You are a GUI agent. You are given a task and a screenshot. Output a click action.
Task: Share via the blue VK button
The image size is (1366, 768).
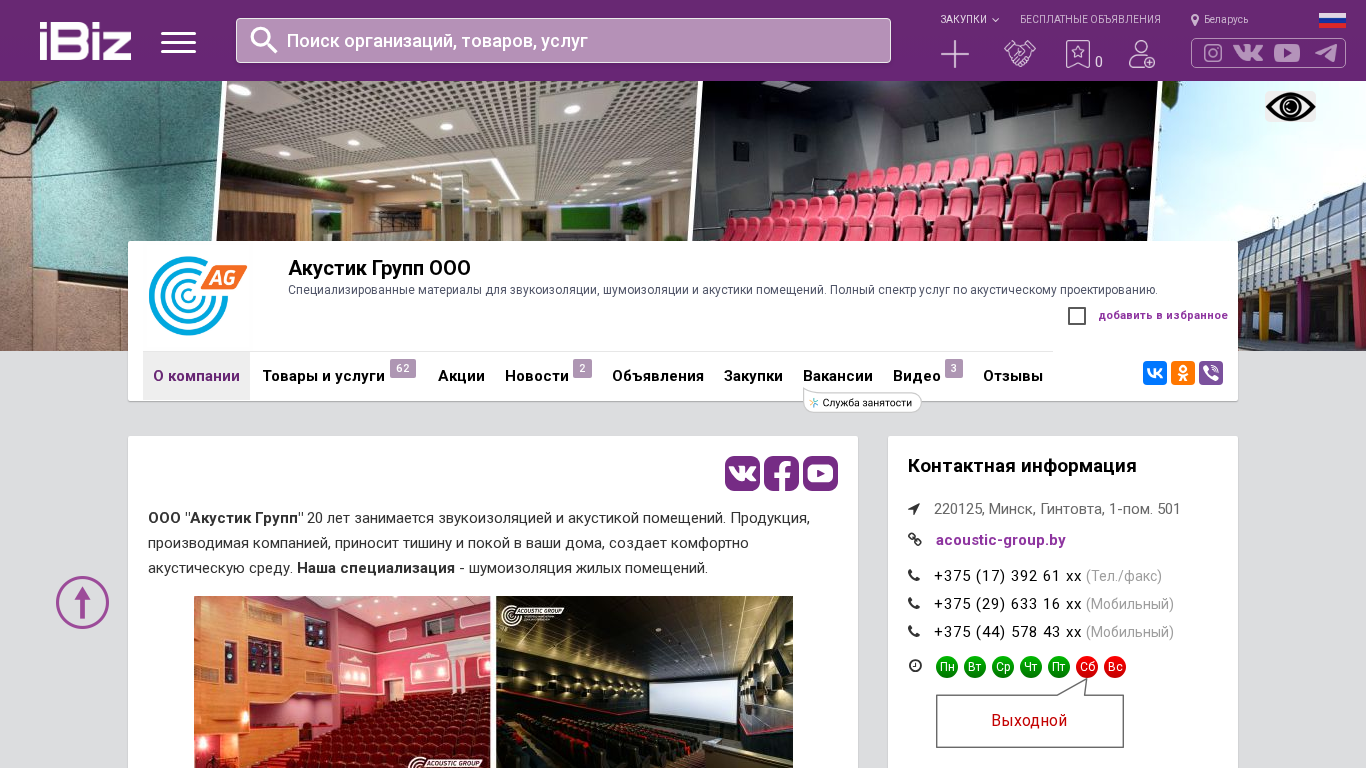click(x=1155, y=373)
